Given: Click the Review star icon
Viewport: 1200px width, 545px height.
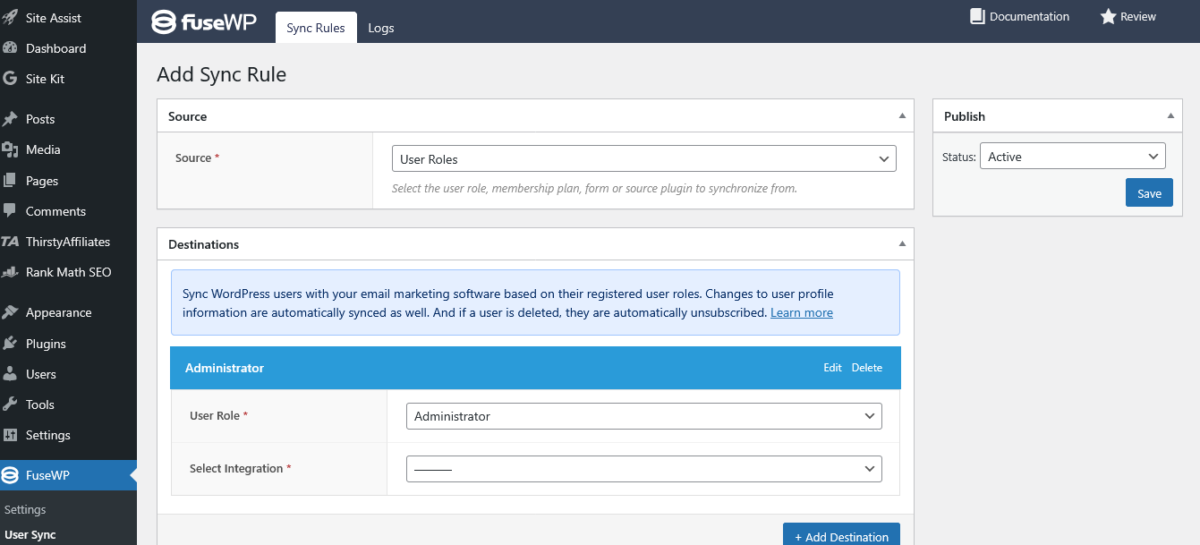Looking at the screenshot, I should pos(1108,16).
